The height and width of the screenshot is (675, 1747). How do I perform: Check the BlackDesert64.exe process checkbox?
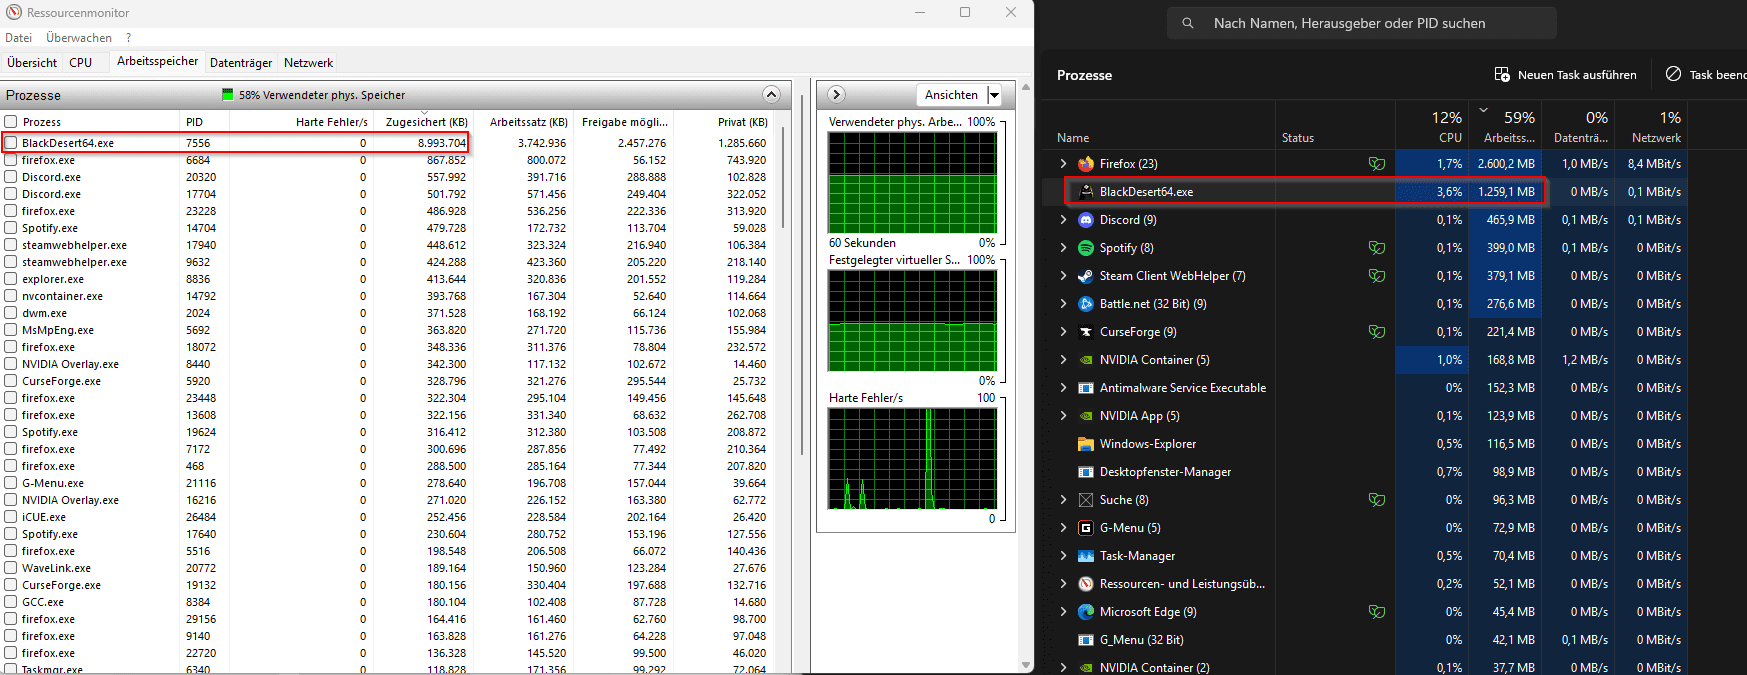[x=11, y=143]
